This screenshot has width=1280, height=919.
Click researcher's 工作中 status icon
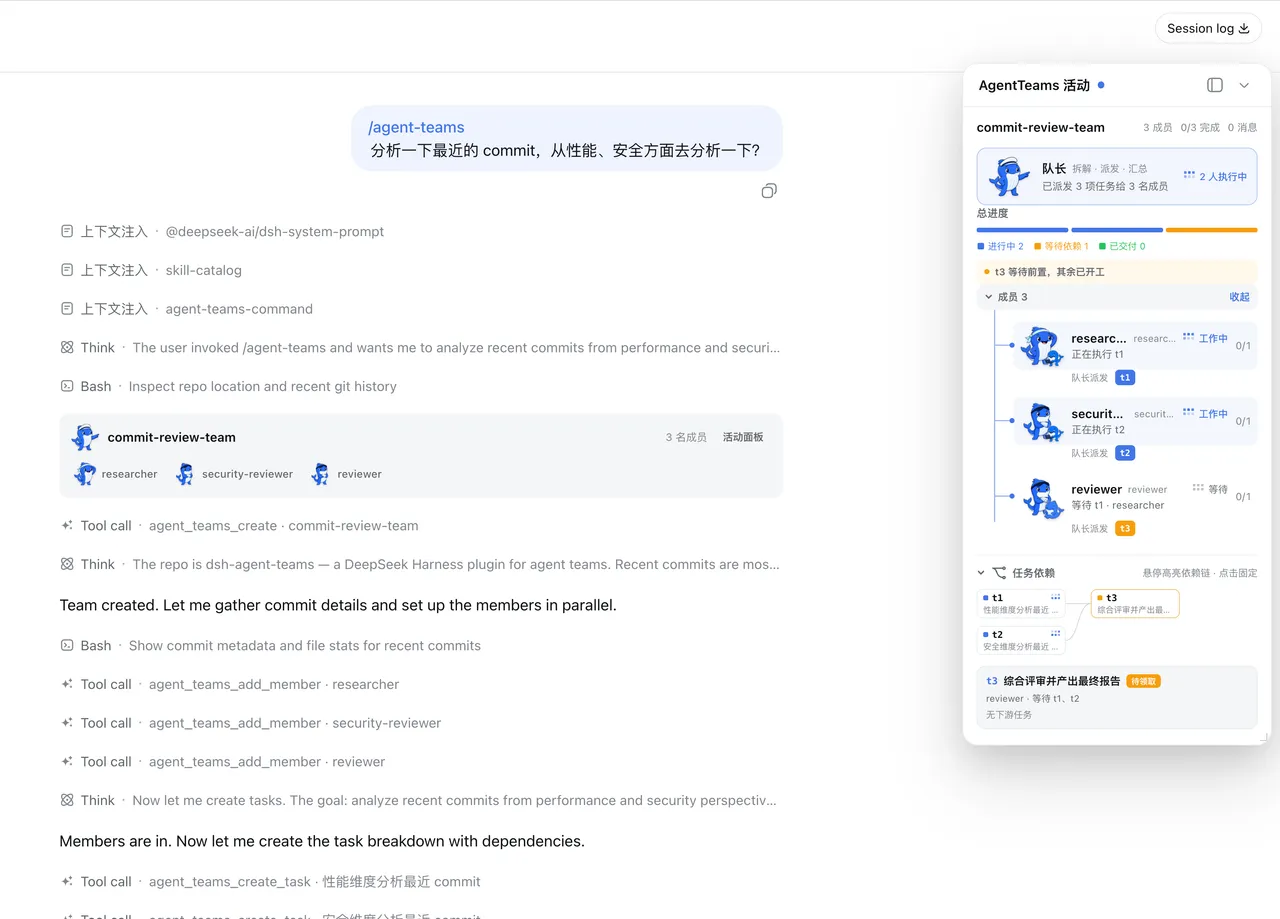click(x=1189, y=338)
